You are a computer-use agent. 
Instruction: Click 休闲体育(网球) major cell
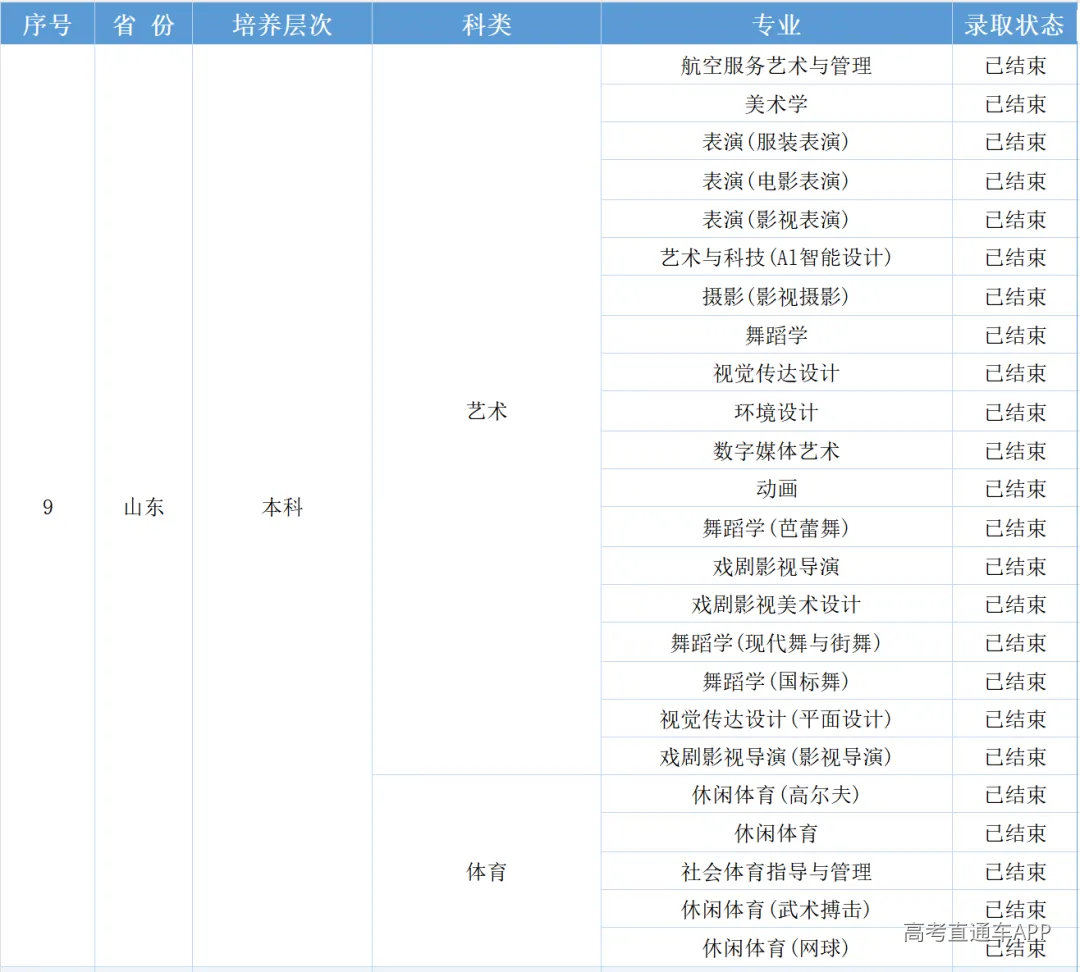pyautogui.click(x=776, y=949)
